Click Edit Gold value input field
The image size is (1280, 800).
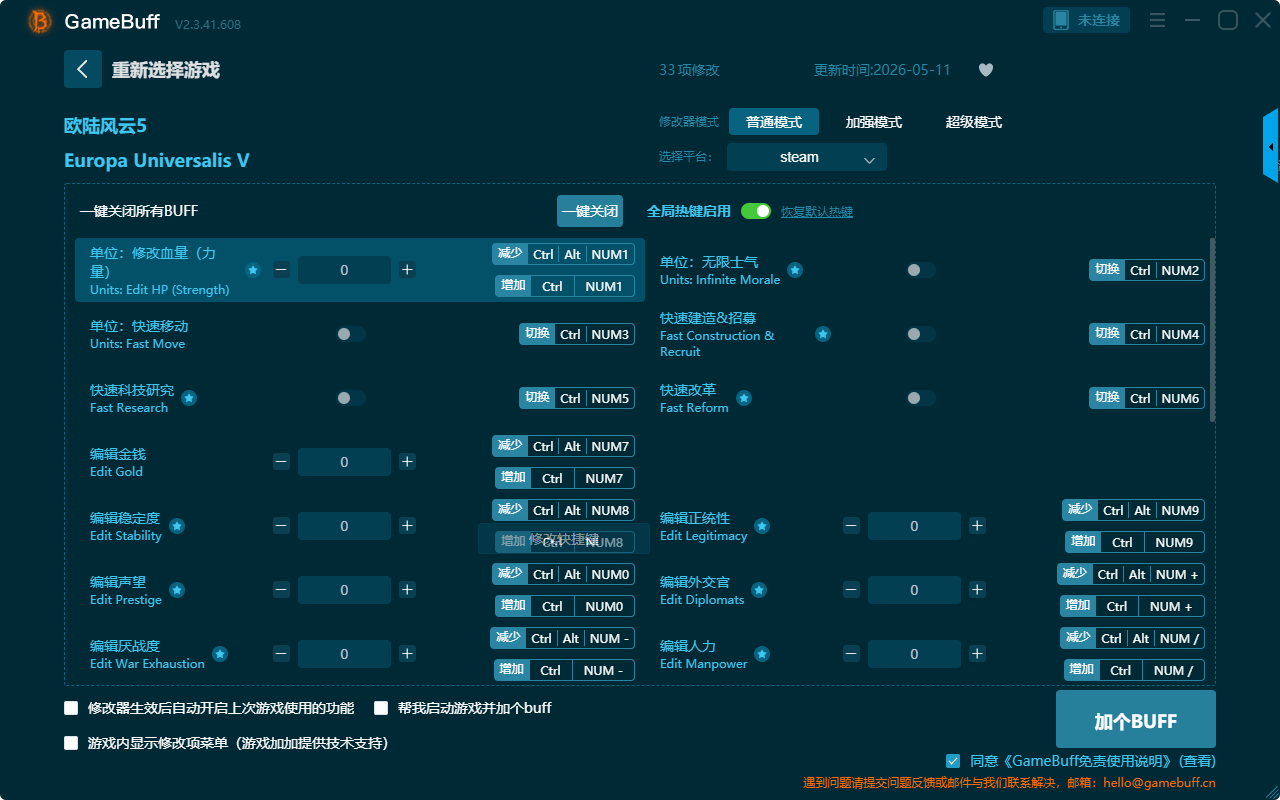pos(344,462)
